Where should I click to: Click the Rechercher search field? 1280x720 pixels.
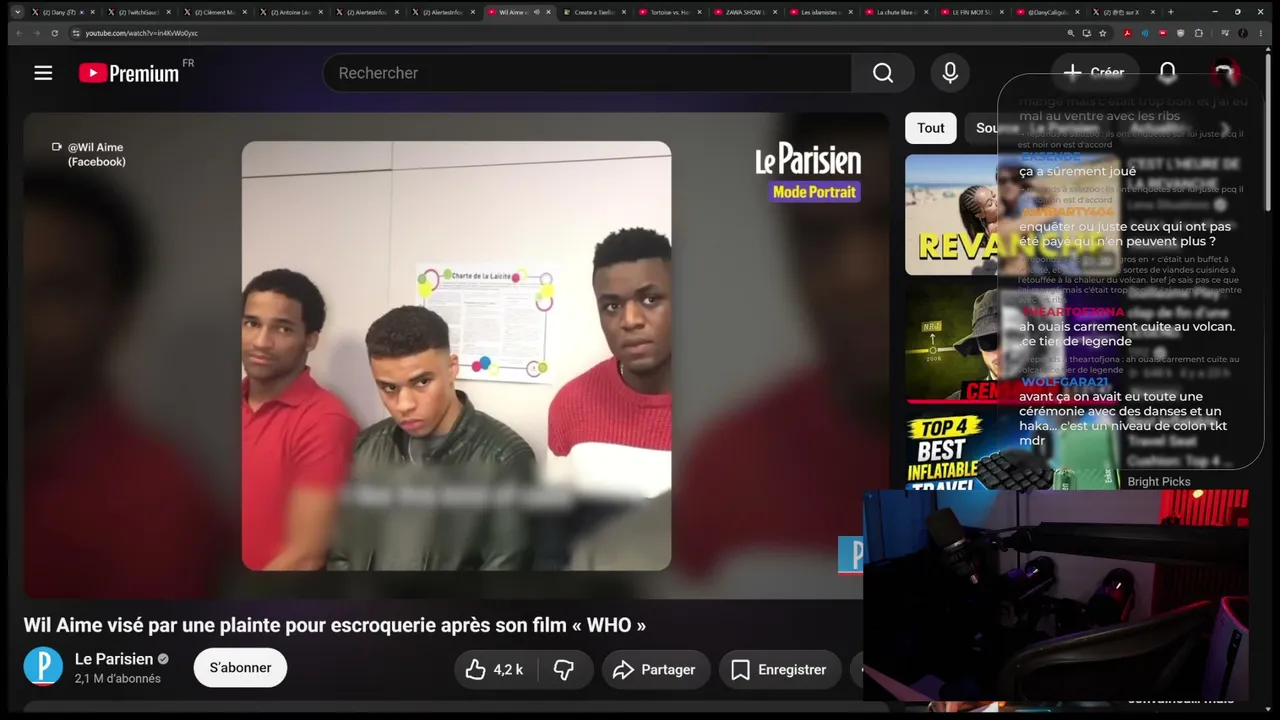click(586, 73)
